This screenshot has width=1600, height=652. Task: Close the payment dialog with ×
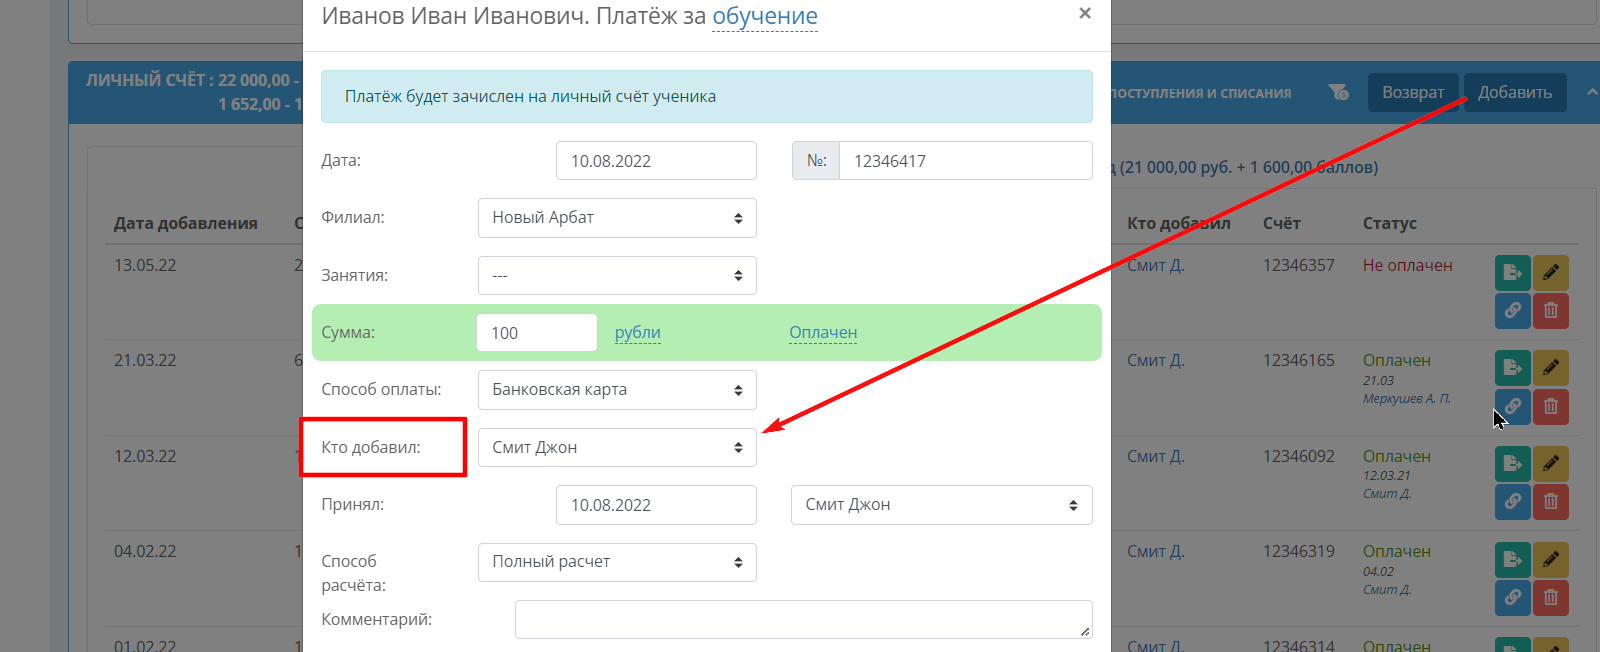pos(1085,14)
